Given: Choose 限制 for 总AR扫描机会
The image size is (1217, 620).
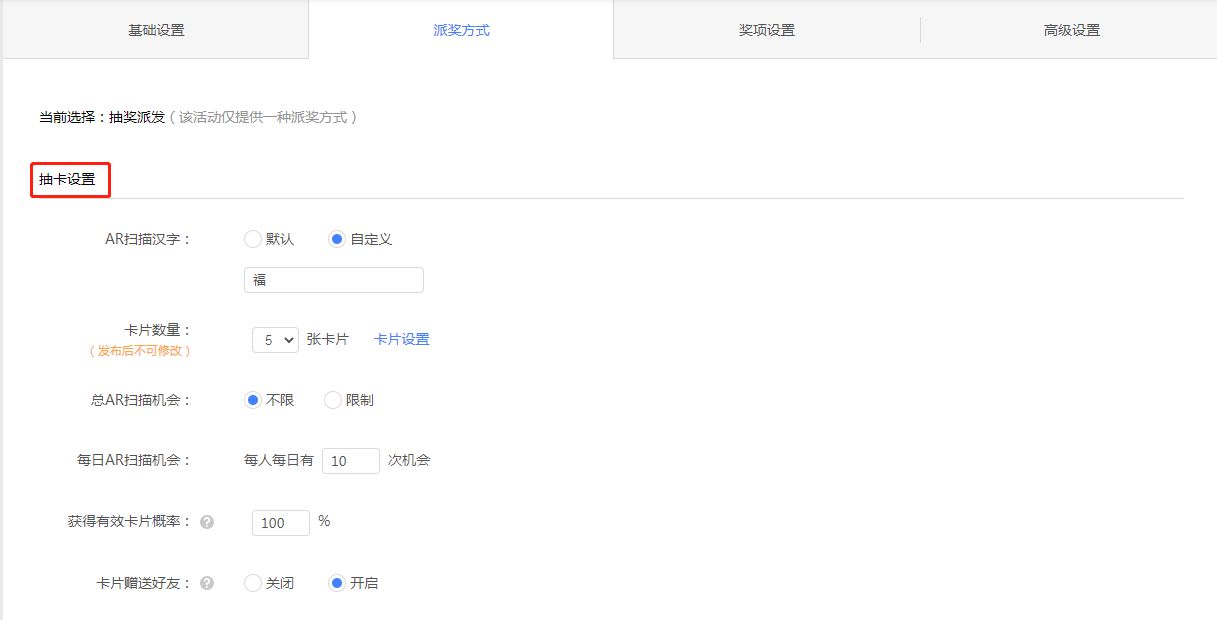Looking at the screenshot, I should [333, 400].
